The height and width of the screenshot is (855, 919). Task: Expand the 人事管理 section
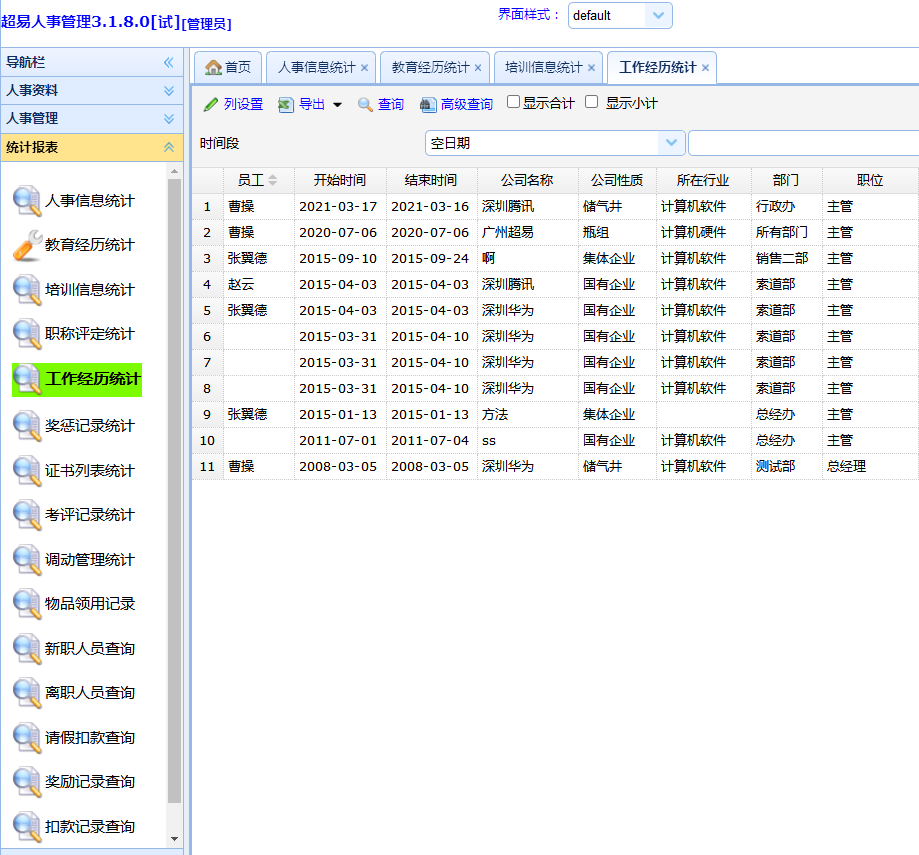(169, 118)
